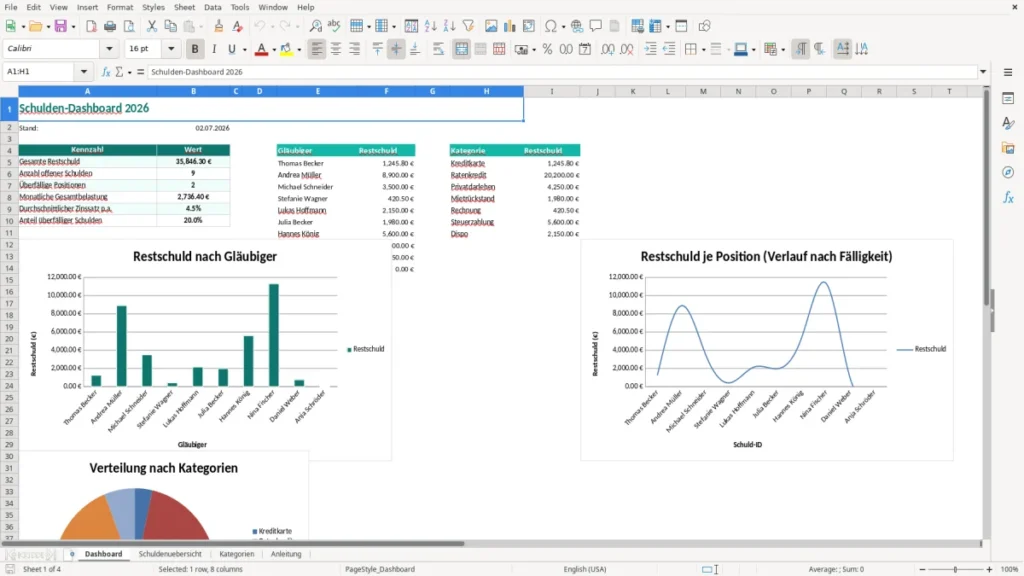Apply the AutoFilter funnel
1024x576 pixels.
point(468,26)
